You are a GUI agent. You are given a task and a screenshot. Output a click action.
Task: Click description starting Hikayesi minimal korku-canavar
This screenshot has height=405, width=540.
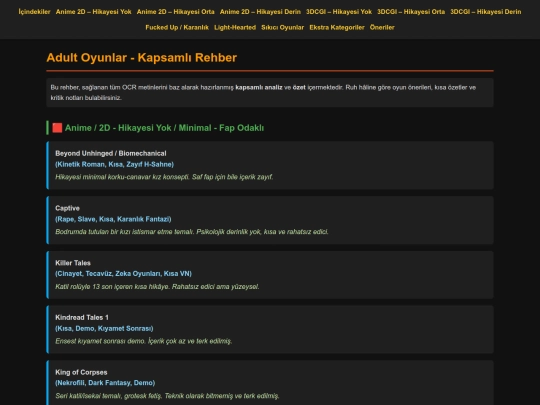(x=164, y=177)
